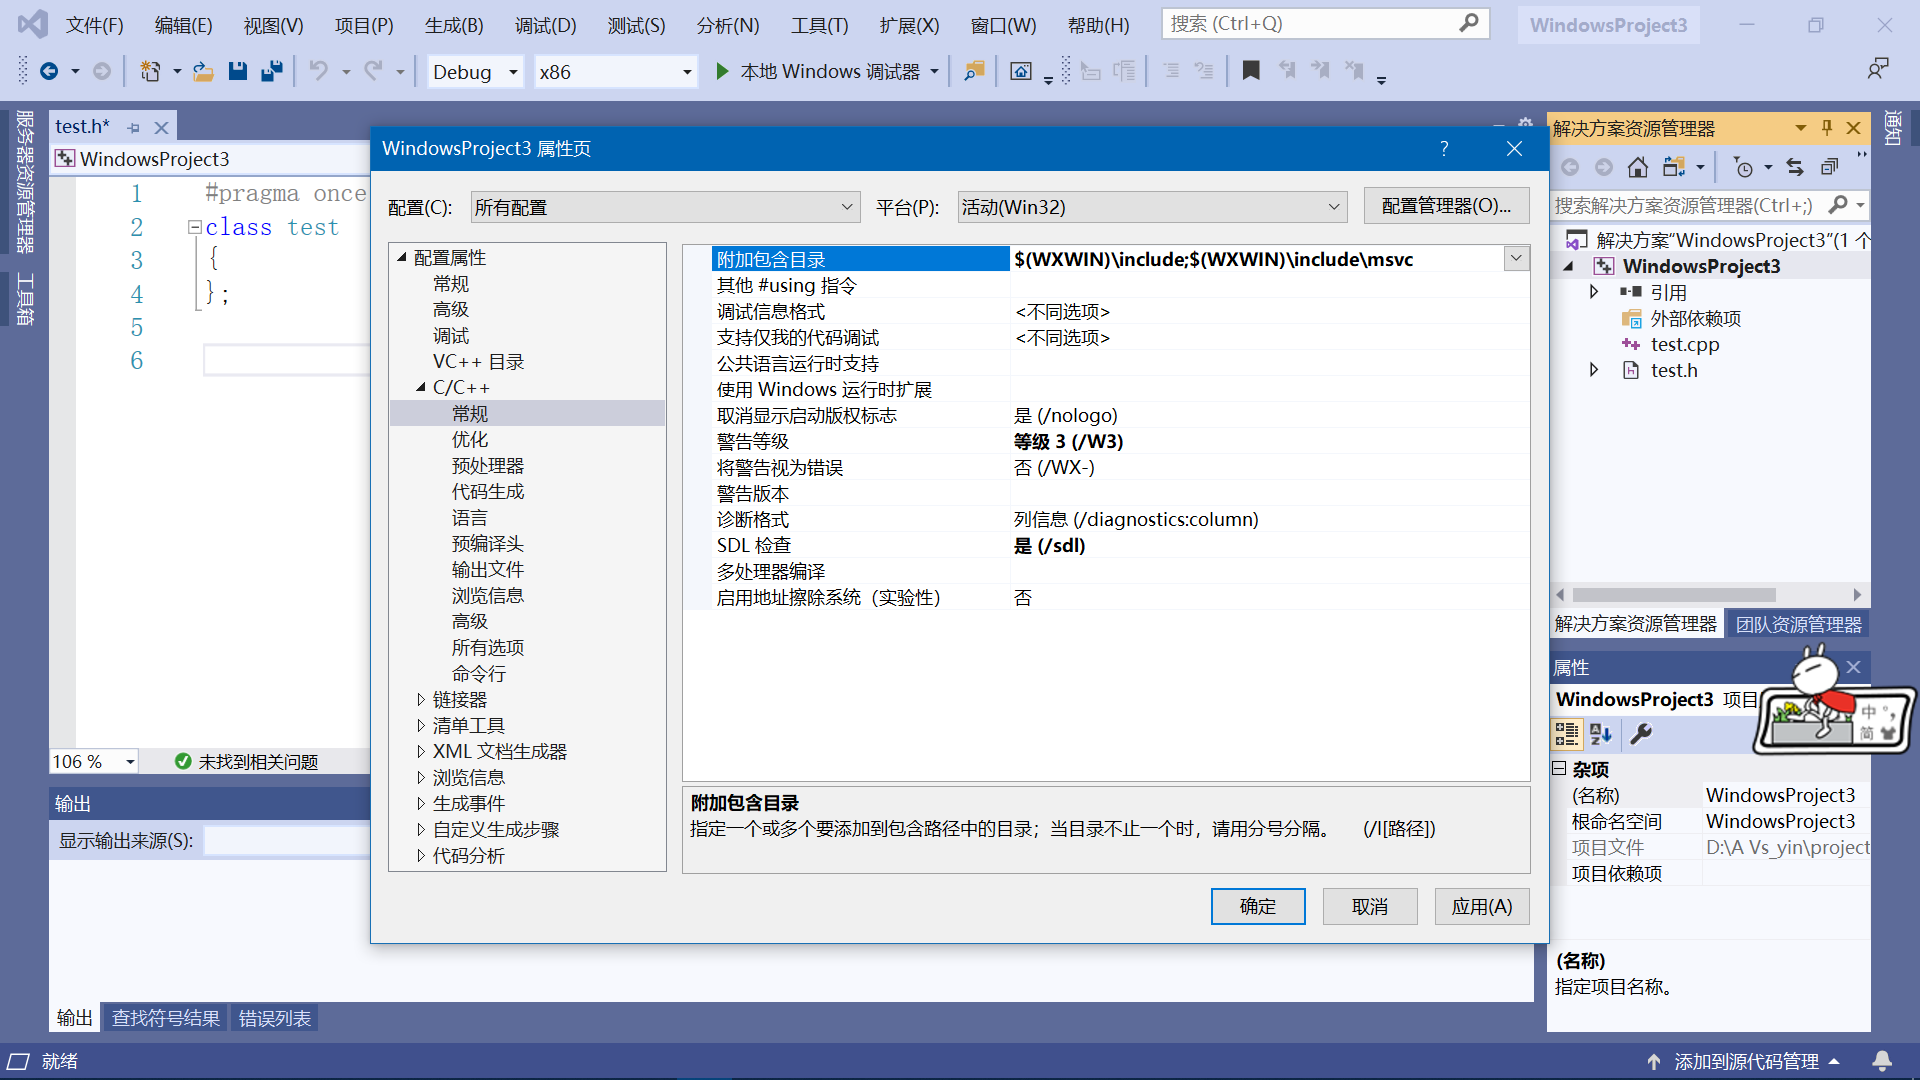Viewport: 1920px width, 1080px height.
Task: Collapse the 杂项 section in Properties panel
Action: click(1559, 768)
